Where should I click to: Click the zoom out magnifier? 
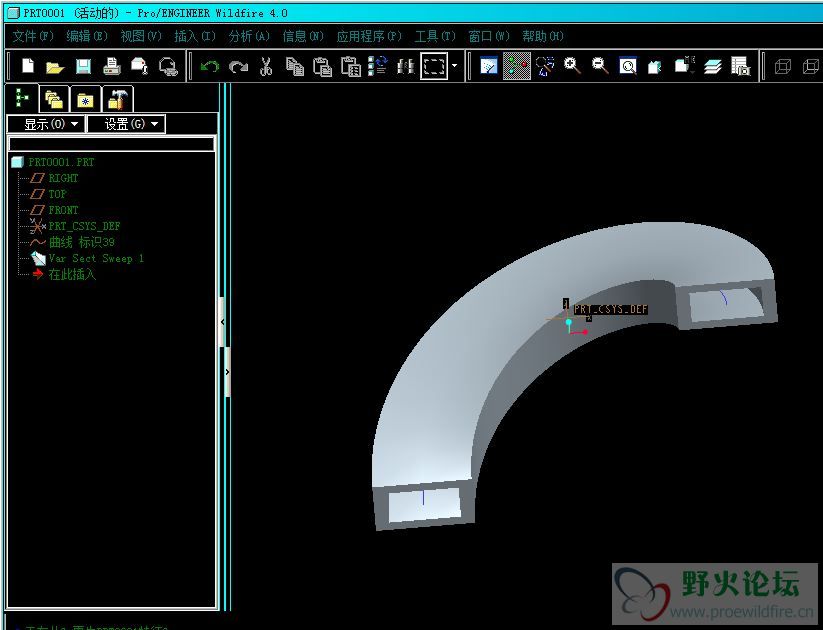[x=600, y=67]
